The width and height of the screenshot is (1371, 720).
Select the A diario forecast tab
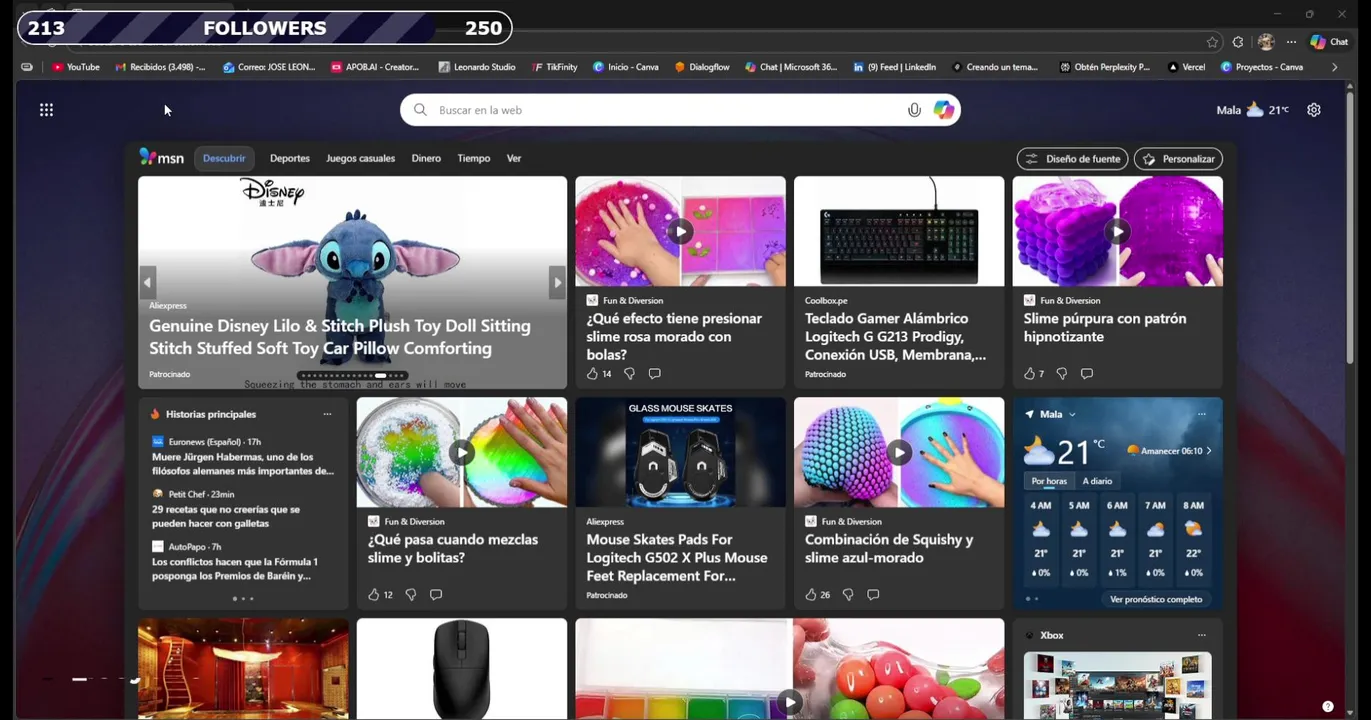point(1097,481)
